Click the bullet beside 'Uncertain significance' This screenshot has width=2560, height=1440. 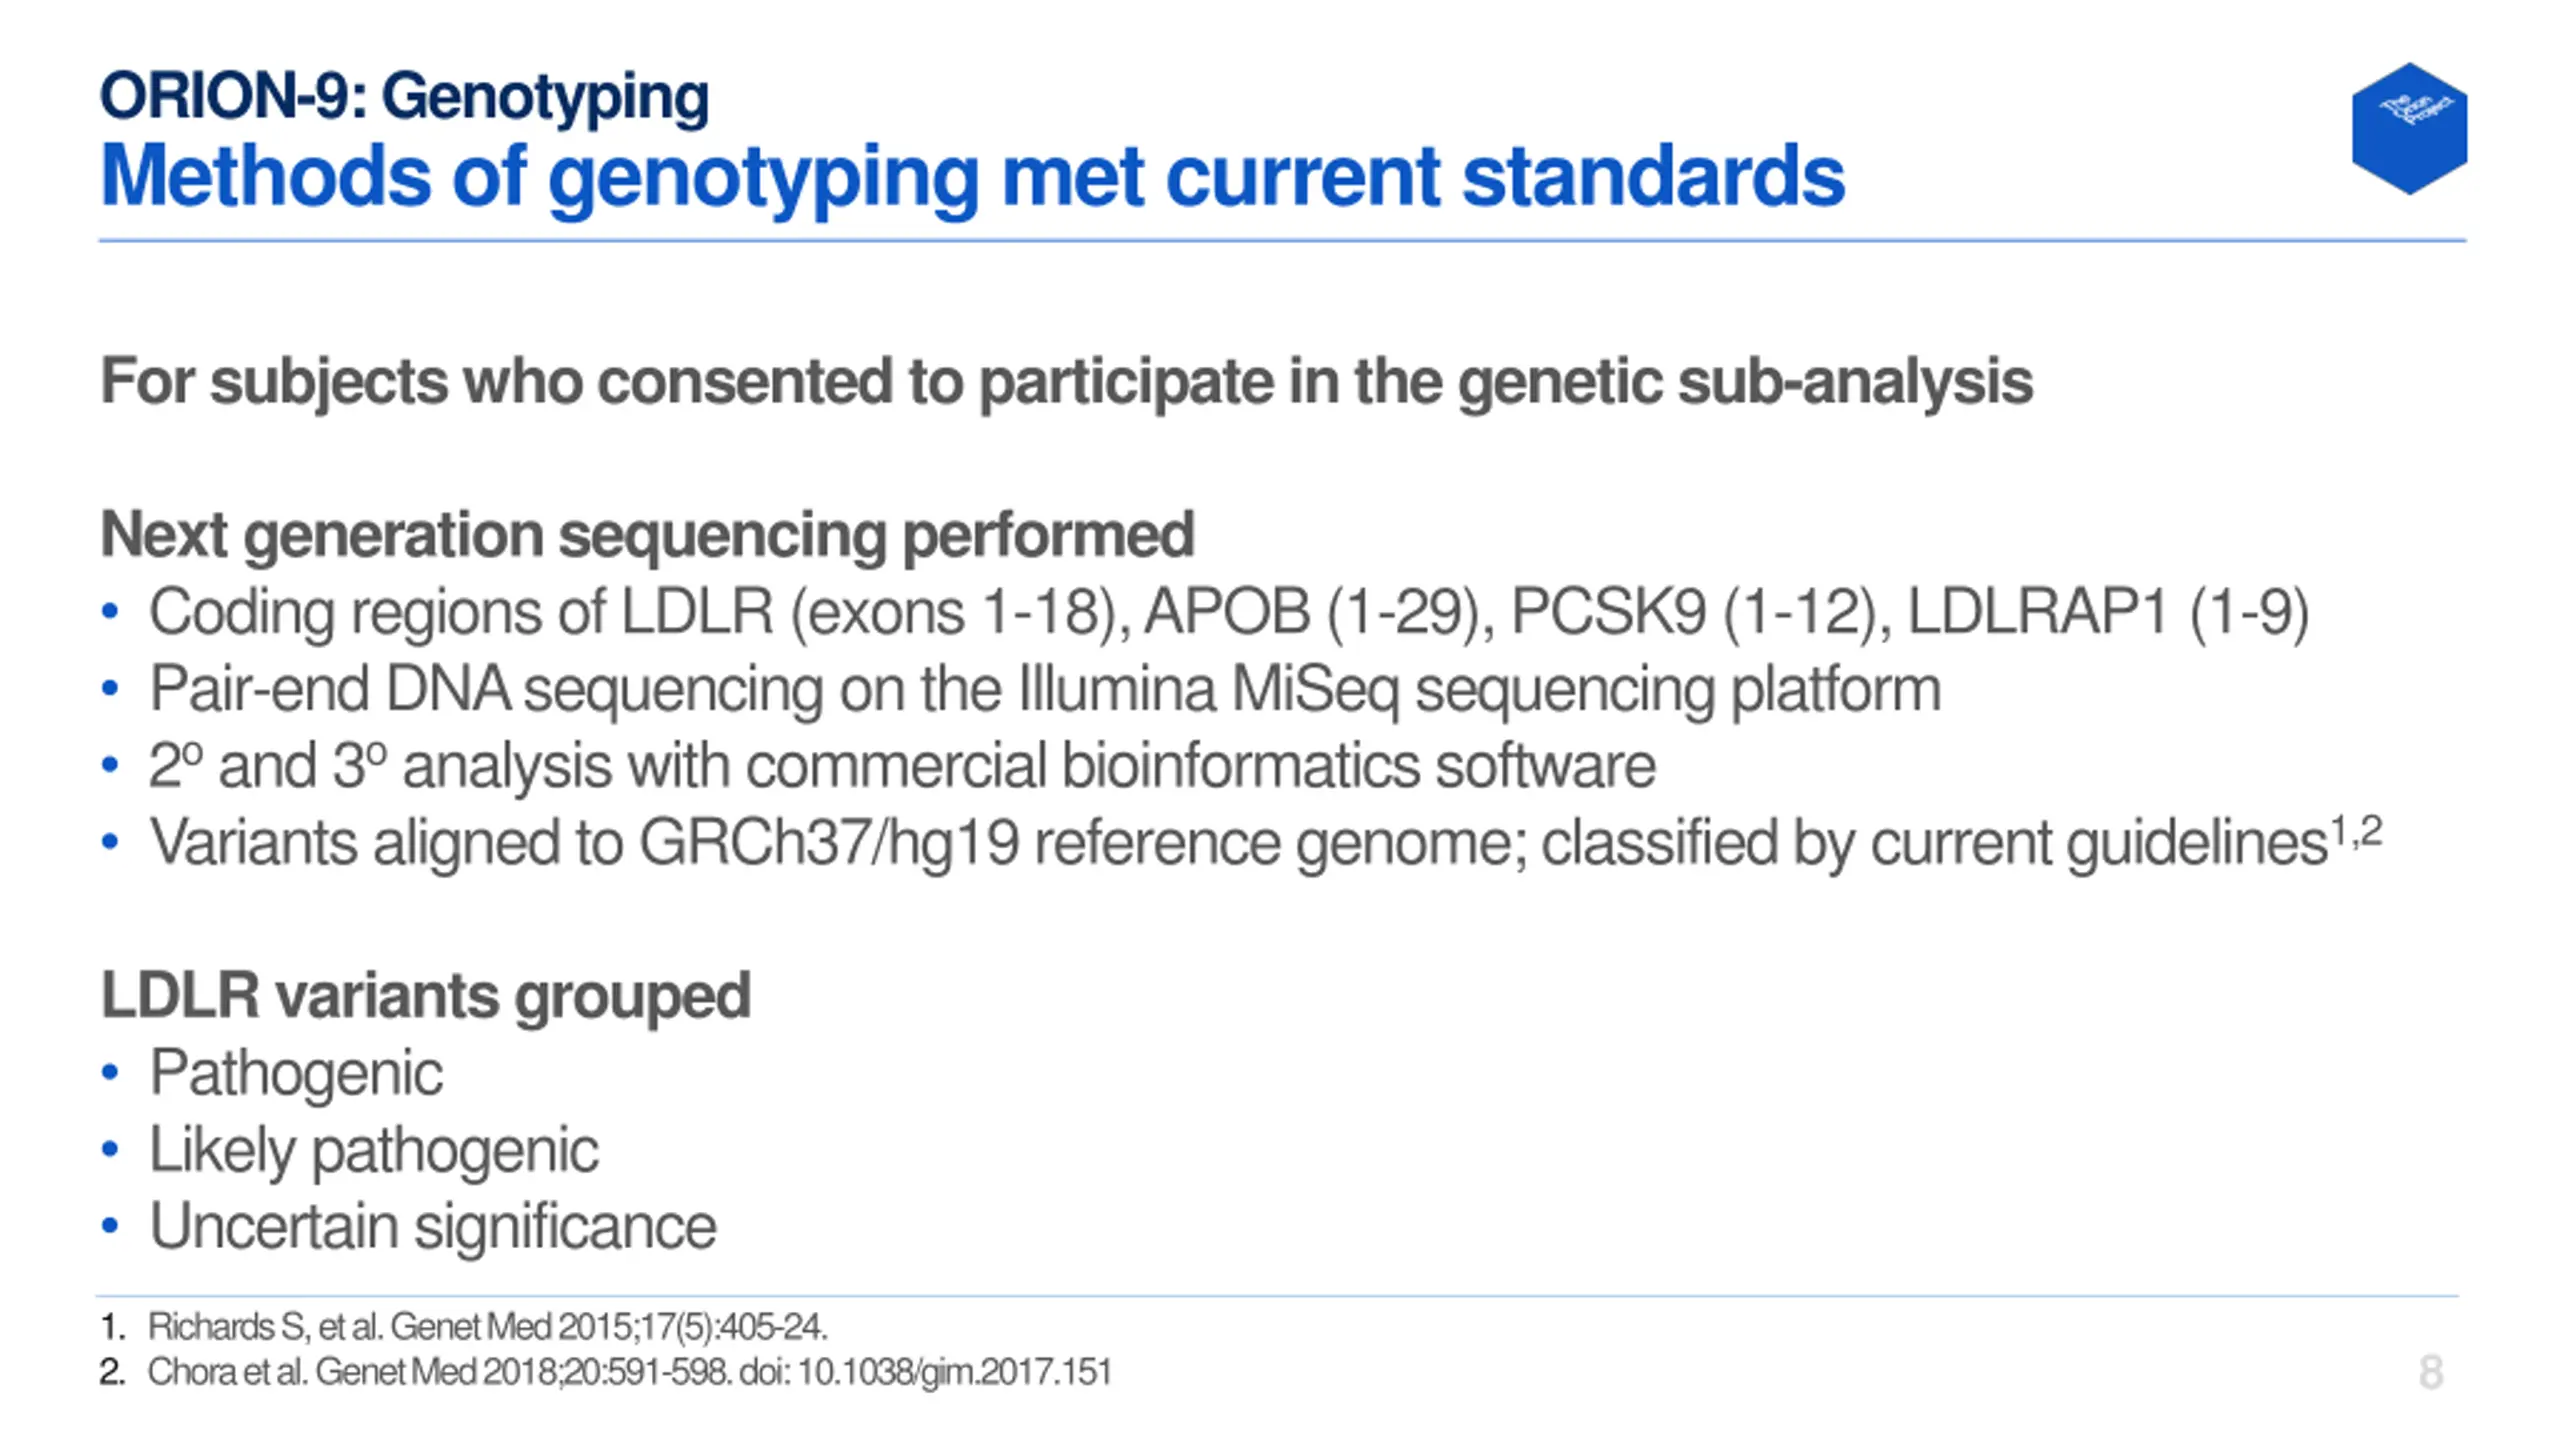pos(110,1227)
